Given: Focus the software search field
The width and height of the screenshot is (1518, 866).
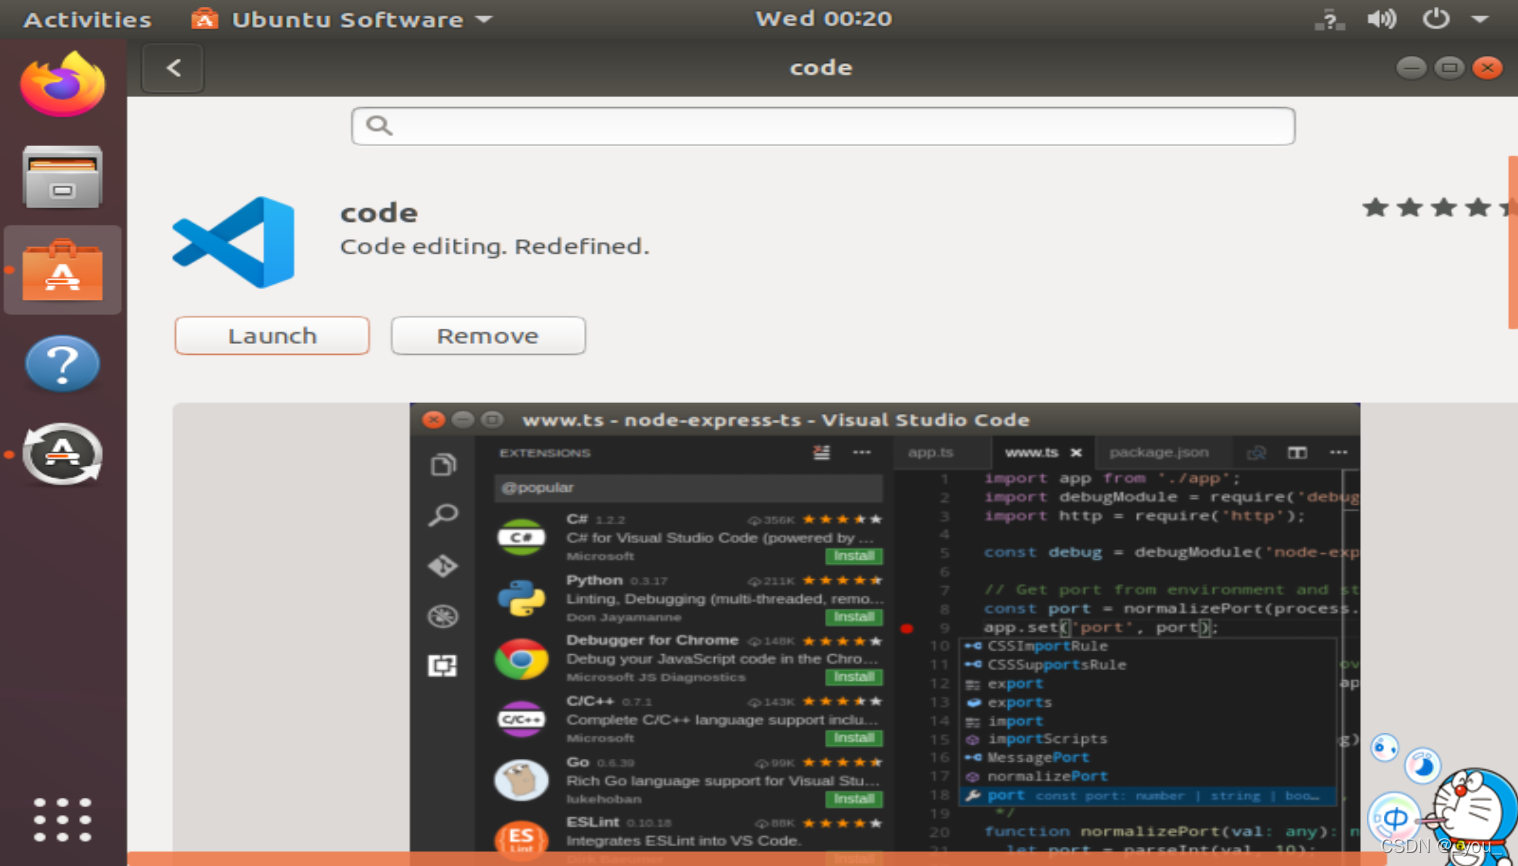Looking at the screenshot, I should point(823,126).
